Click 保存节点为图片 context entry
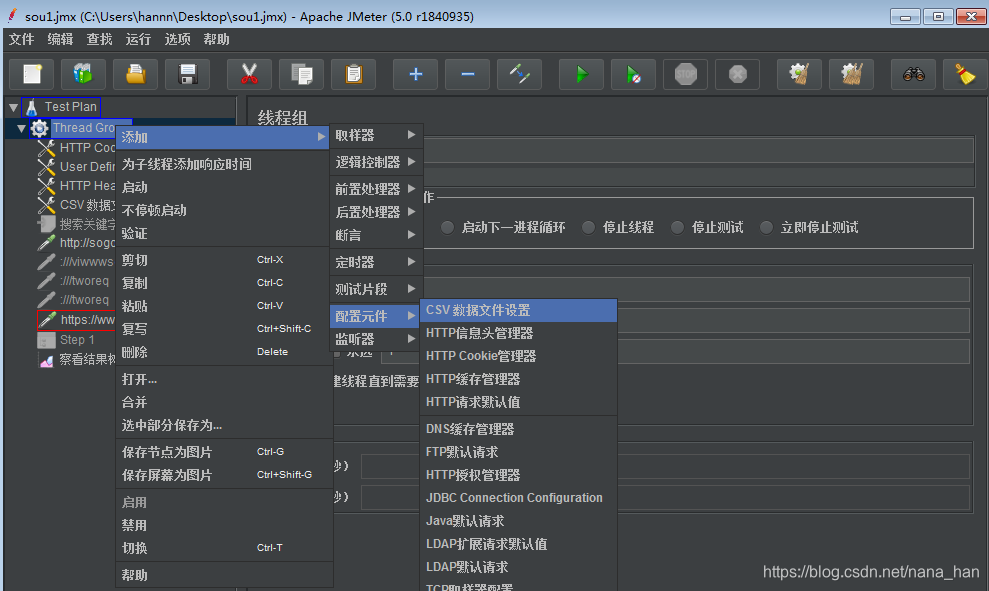This screenshot has height=591, width=989. click(x=224, y=452)
